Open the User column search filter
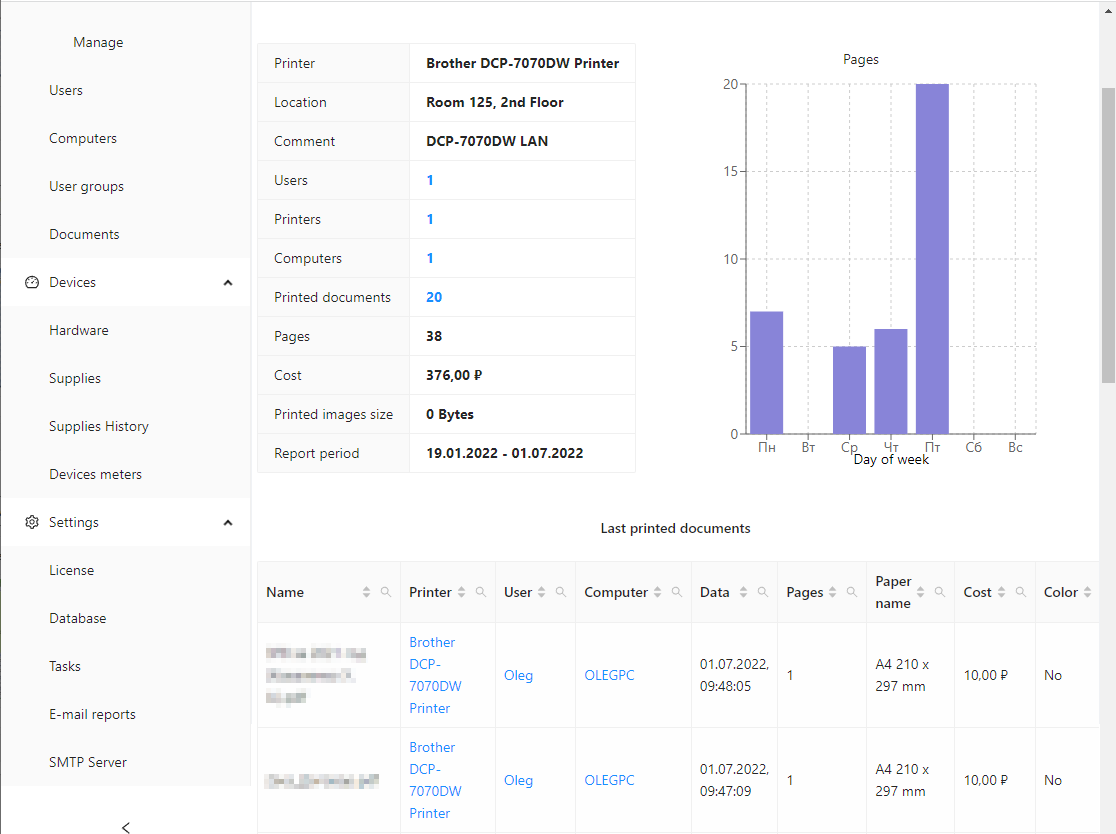Viewport: 1116px width, 834px height. click(561, 592)
